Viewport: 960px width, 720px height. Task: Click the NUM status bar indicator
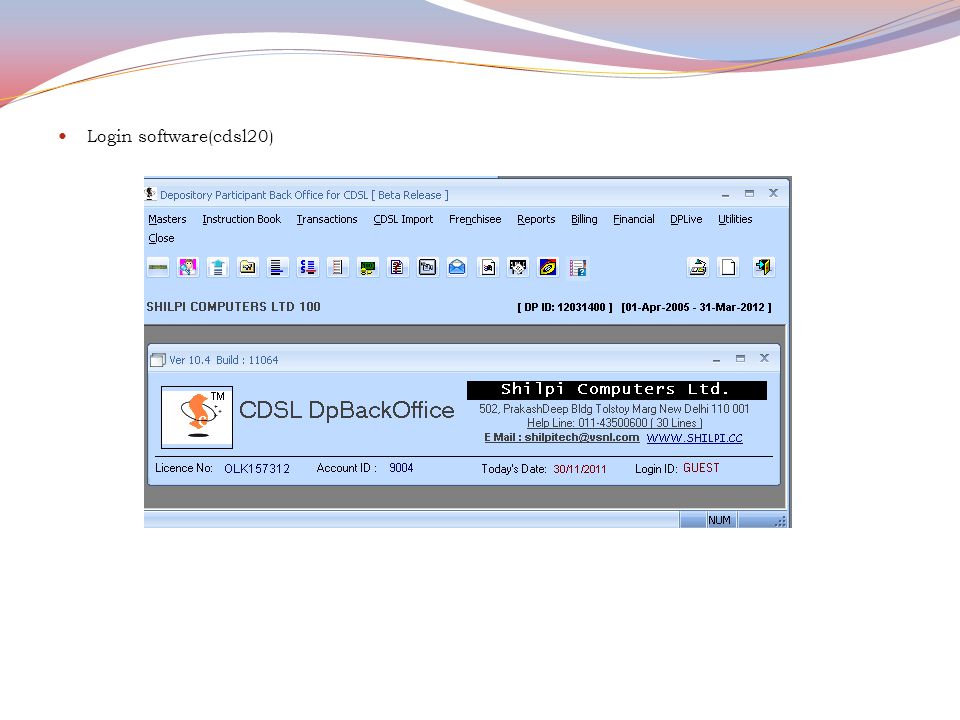point(719,520)
